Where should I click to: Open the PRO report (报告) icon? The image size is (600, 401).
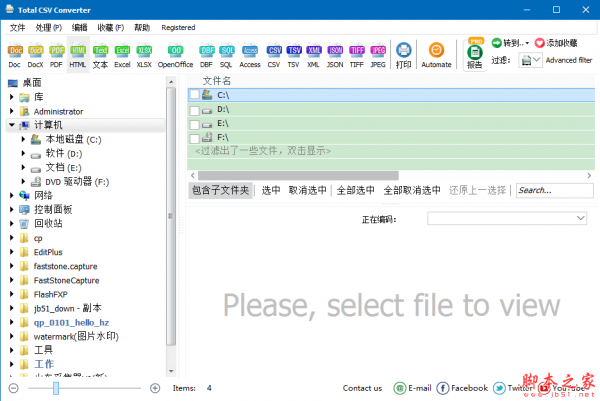(x=475, y=54)
